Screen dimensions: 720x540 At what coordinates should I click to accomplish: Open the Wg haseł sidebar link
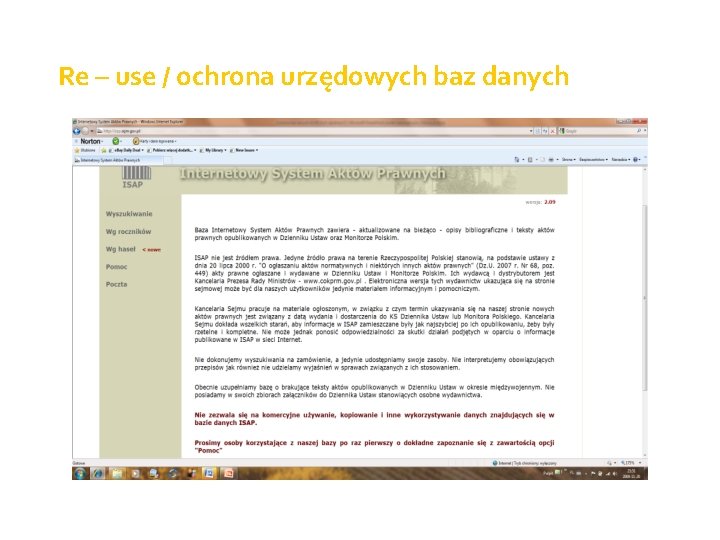point(121,249)
